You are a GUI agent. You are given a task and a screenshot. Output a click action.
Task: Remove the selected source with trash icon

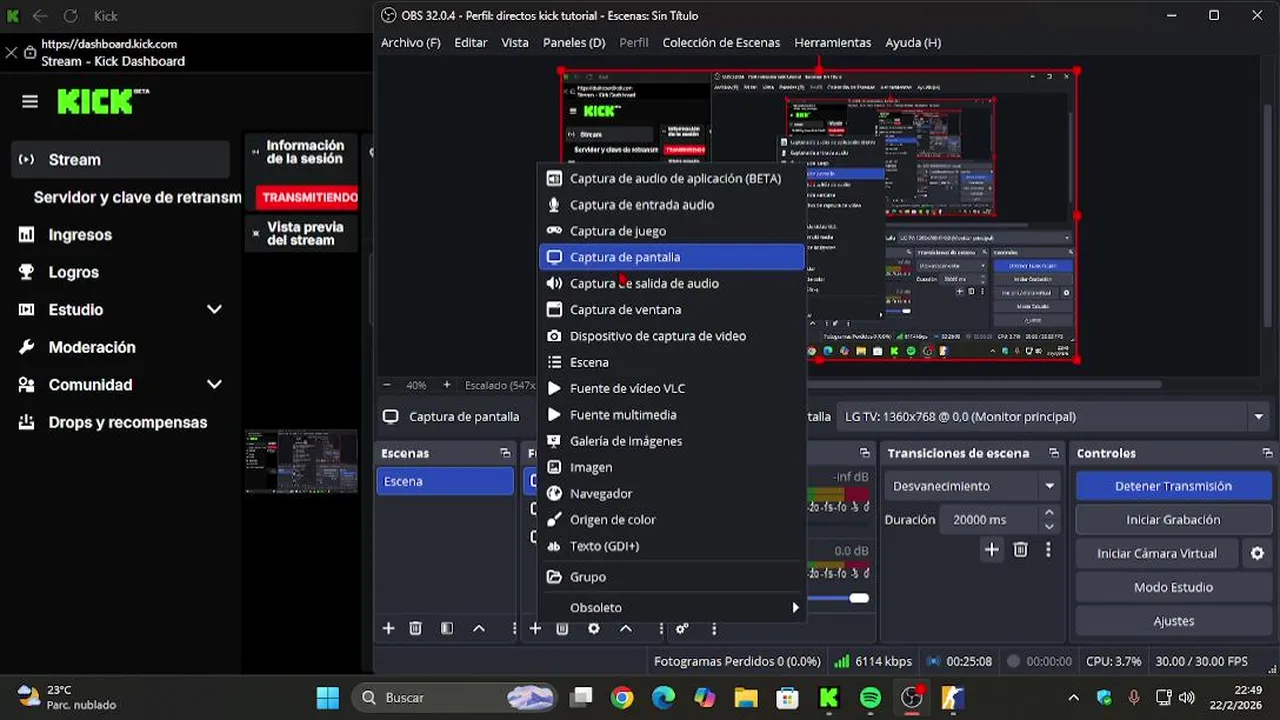click(x=562, y=628)
